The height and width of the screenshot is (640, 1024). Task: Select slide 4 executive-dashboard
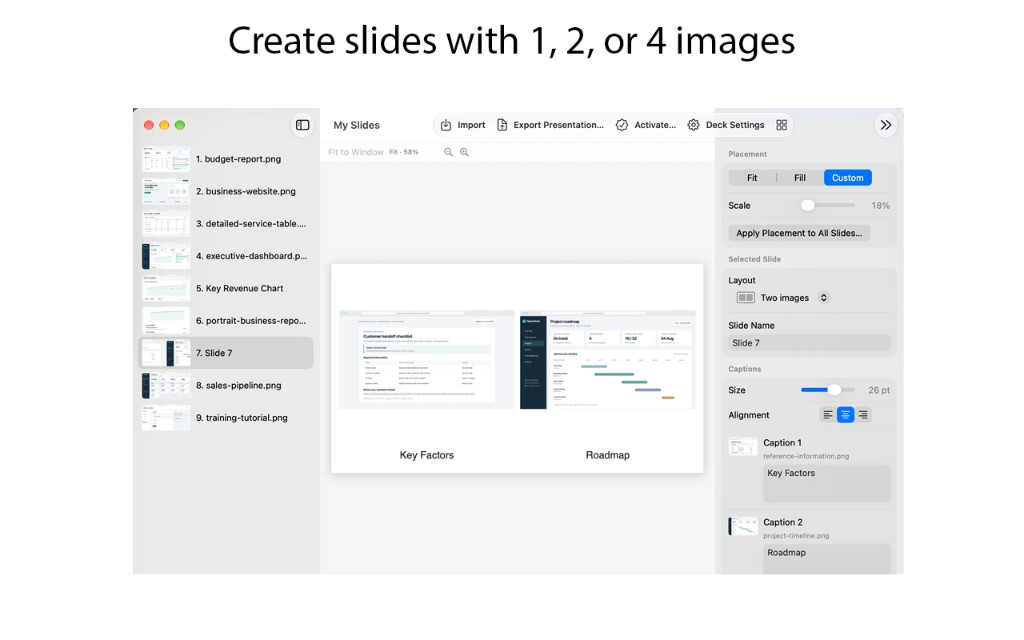tap(226, 256)
